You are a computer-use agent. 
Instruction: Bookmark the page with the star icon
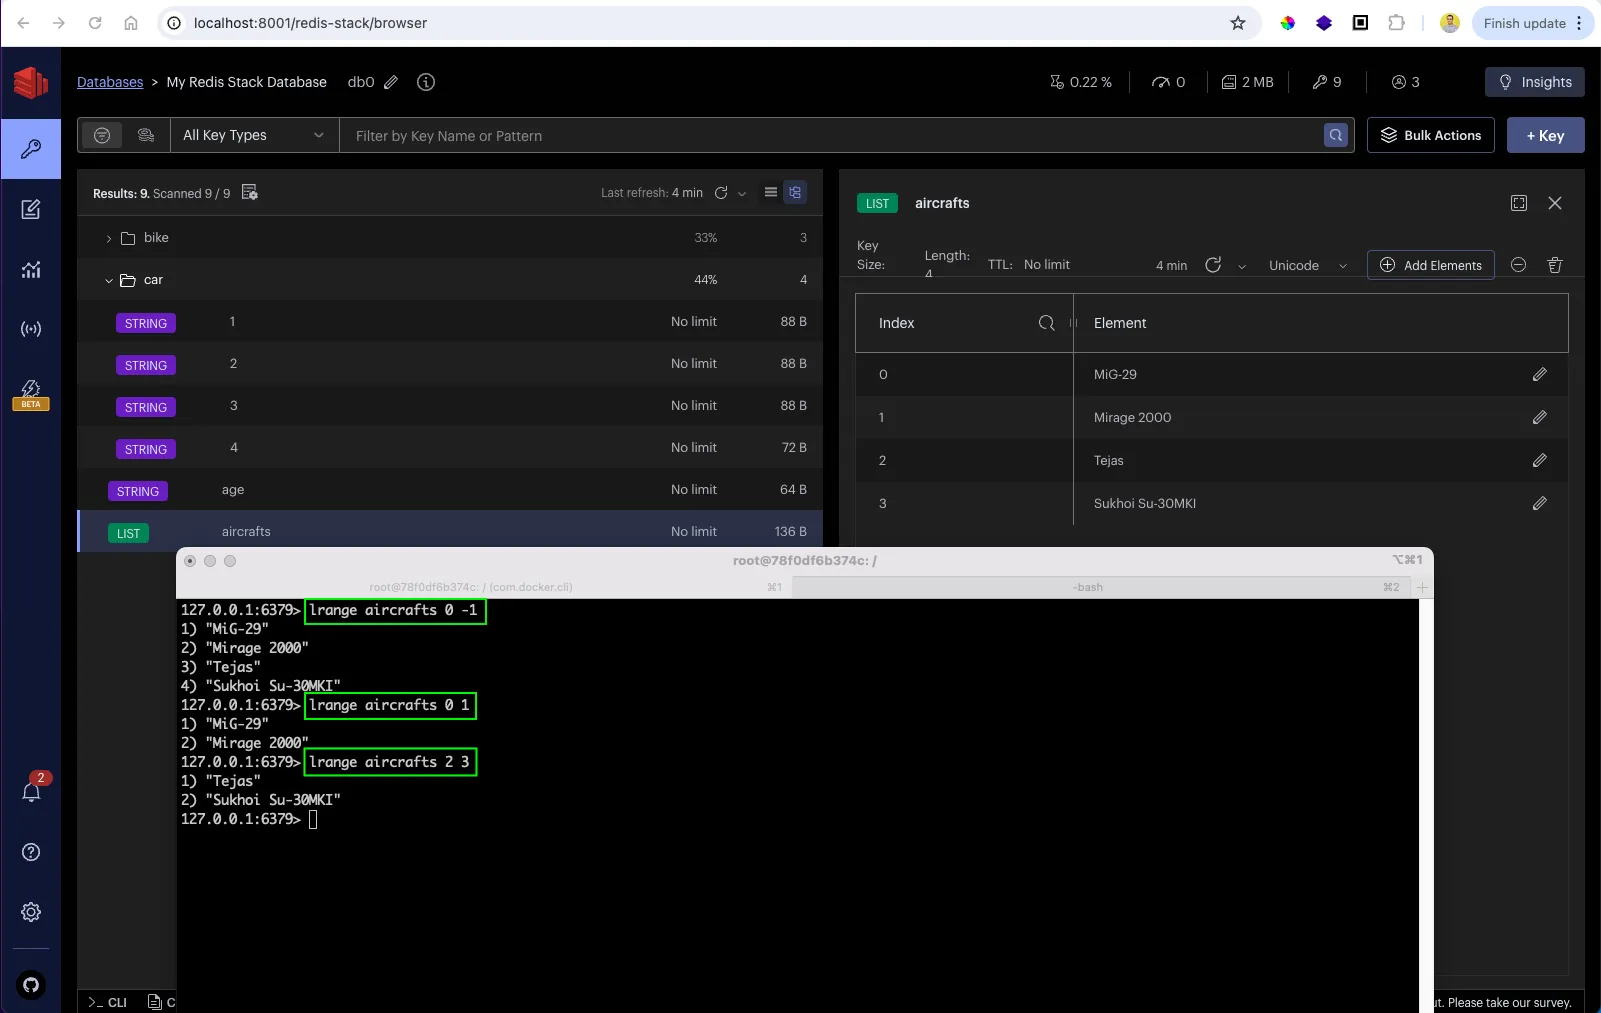point(1238,23)
